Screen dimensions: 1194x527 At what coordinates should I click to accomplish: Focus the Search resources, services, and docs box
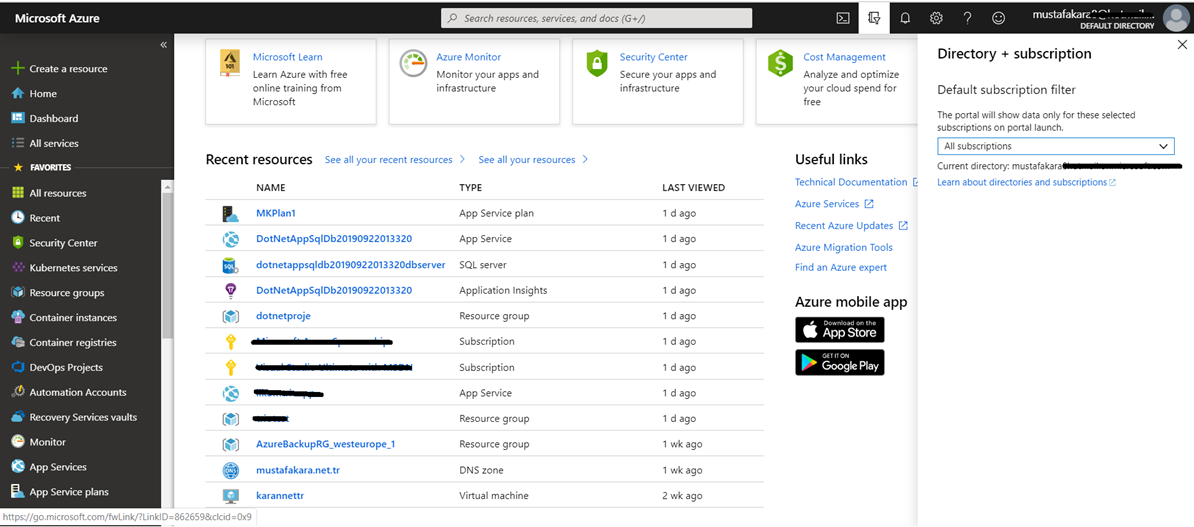(596, 18)
